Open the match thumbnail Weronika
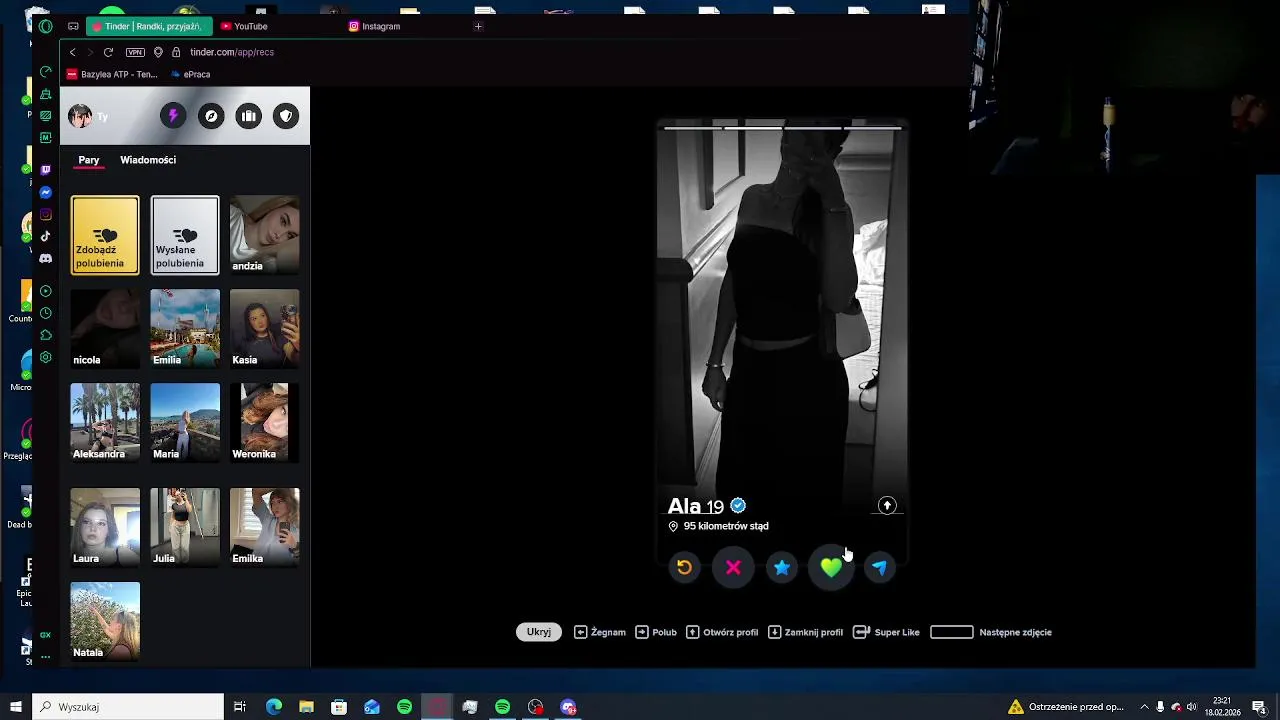Screen dimensions: 1280x720 pos(264,422)
